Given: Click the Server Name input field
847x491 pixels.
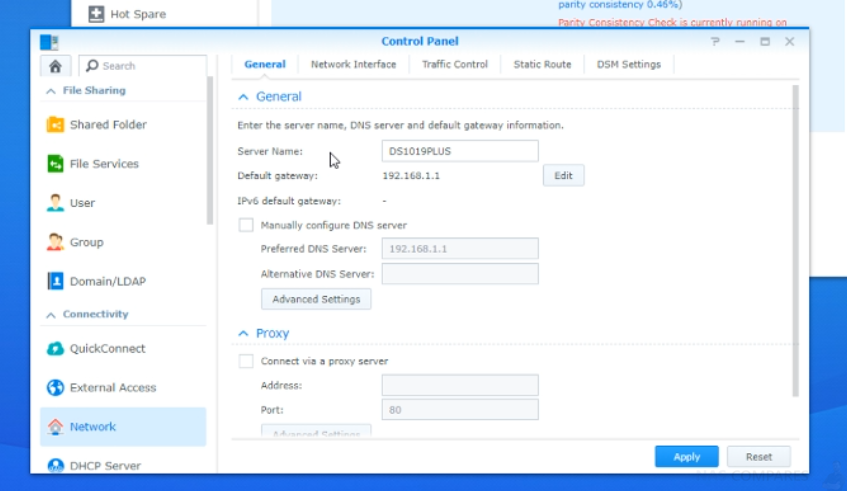Looking at the screenshot, I should coord(460,151).
